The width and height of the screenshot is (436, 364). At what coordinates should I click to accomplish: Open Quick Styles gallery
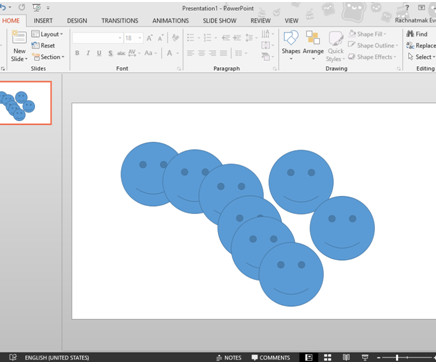click(x=335, y=46)
